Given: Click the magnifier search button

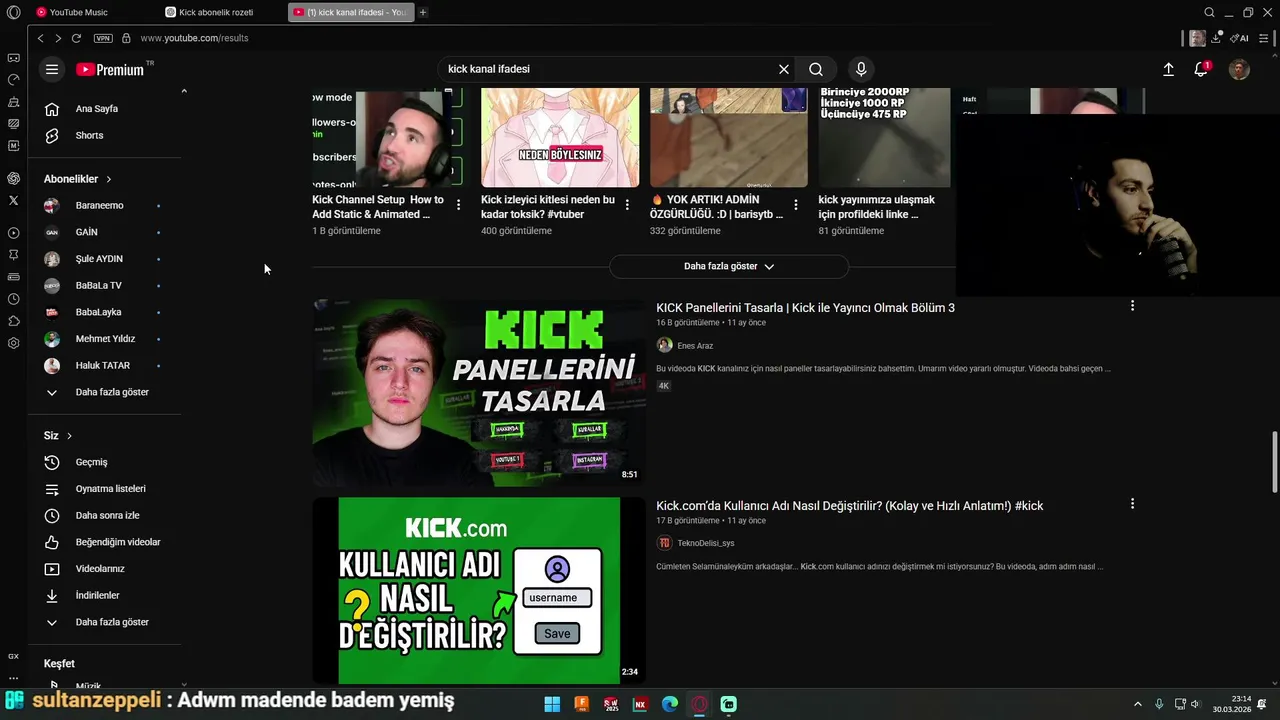Looking at the screenshot, I should click(x=816, y=69).
